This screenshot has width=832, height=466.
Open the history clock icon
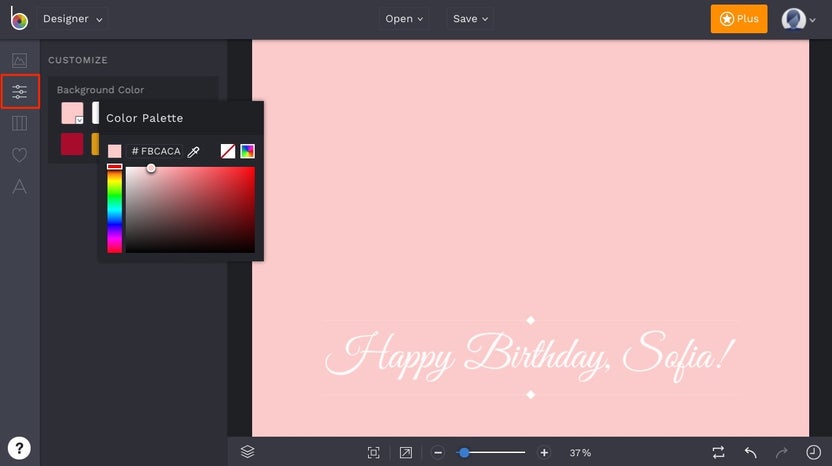coord(813,452)
